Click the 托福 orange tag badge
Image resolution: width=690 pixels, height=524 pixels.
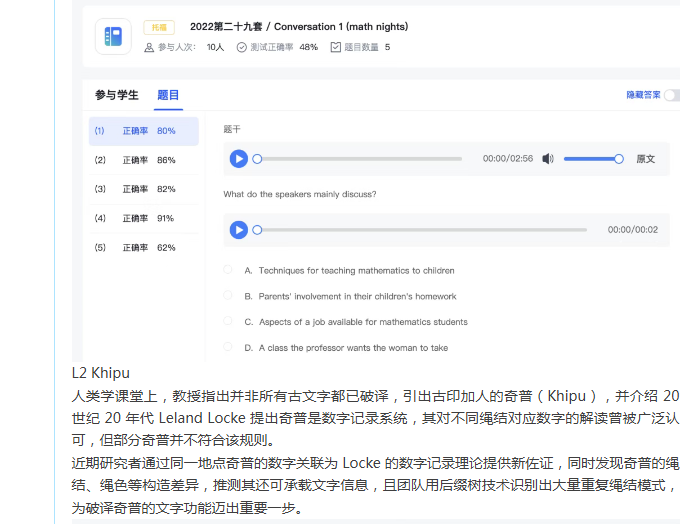click(158, 27)
